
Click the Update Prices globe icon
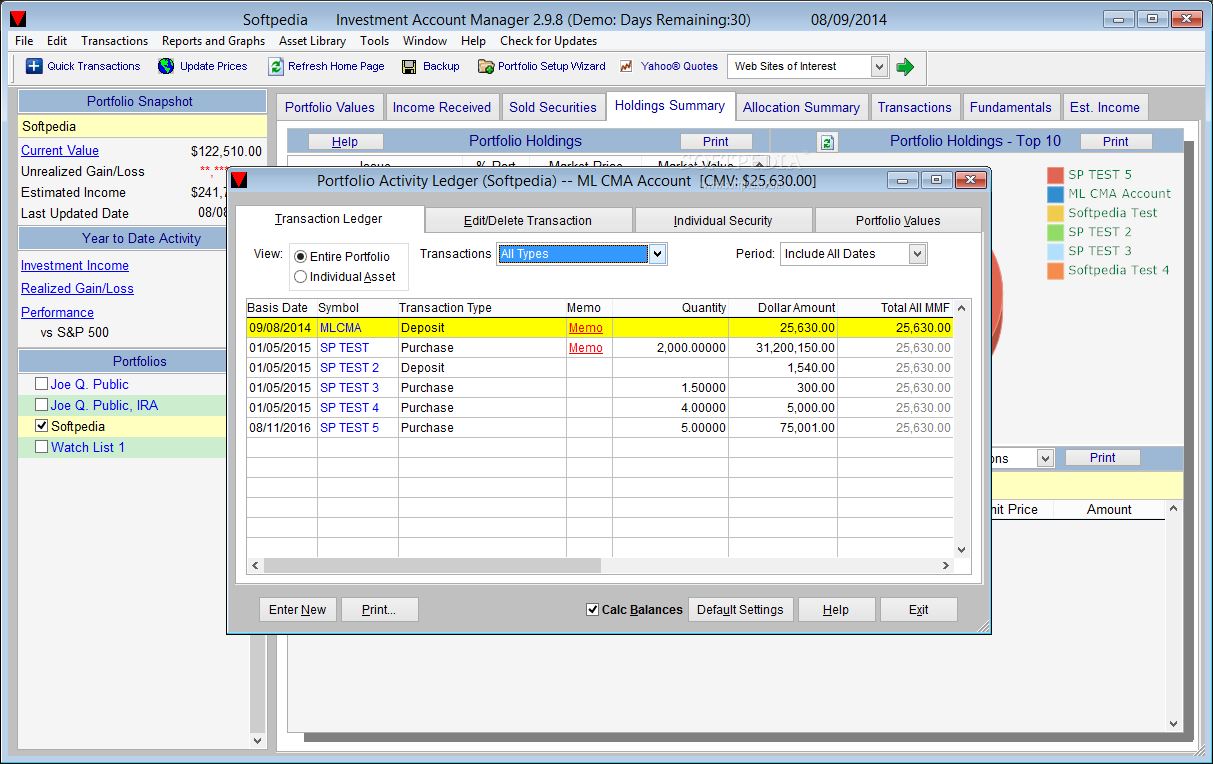pyautogui.click(x=166, y=66)
